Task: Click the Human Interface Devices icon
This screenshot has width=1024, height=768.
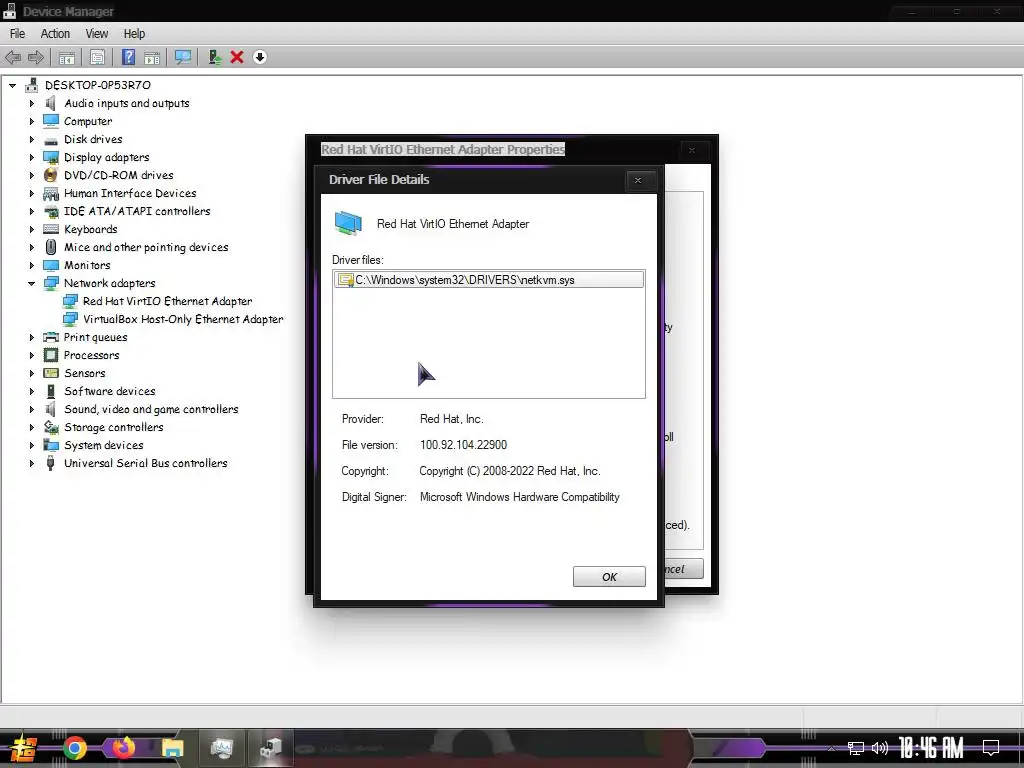Action: point(51,193)
